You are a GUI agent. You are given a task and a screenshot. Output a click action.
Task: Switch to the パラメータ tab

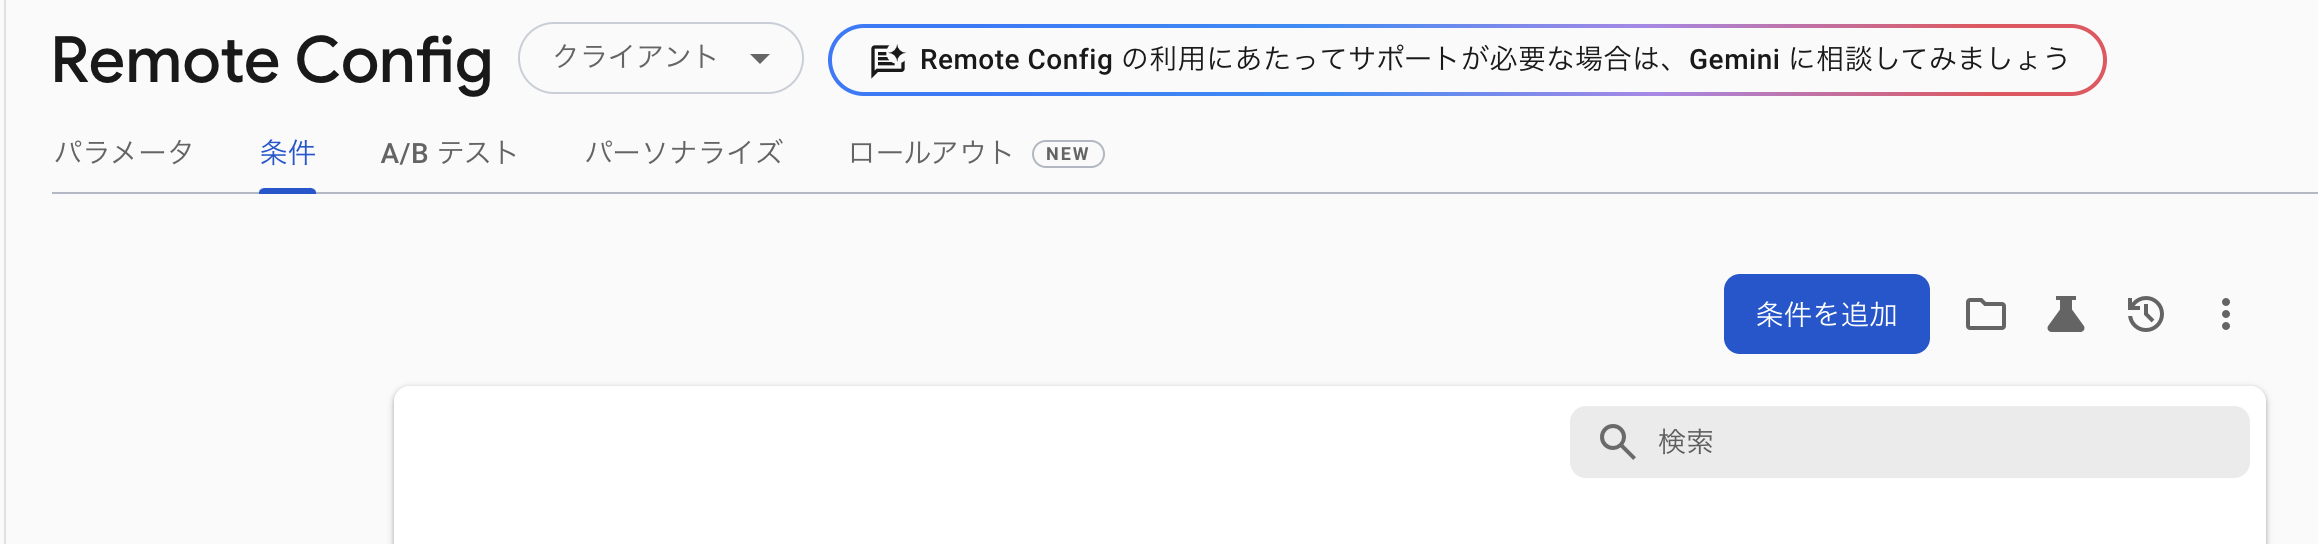click(x=123, y=153)
